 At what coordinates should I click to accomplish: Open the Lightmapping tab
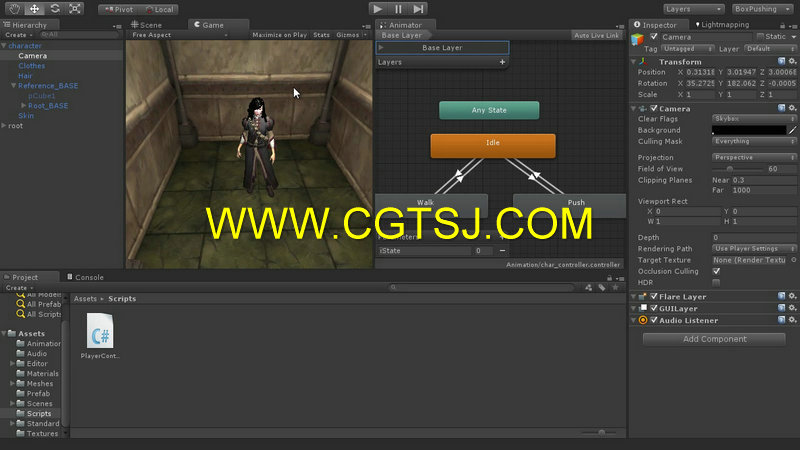[722, 24]
